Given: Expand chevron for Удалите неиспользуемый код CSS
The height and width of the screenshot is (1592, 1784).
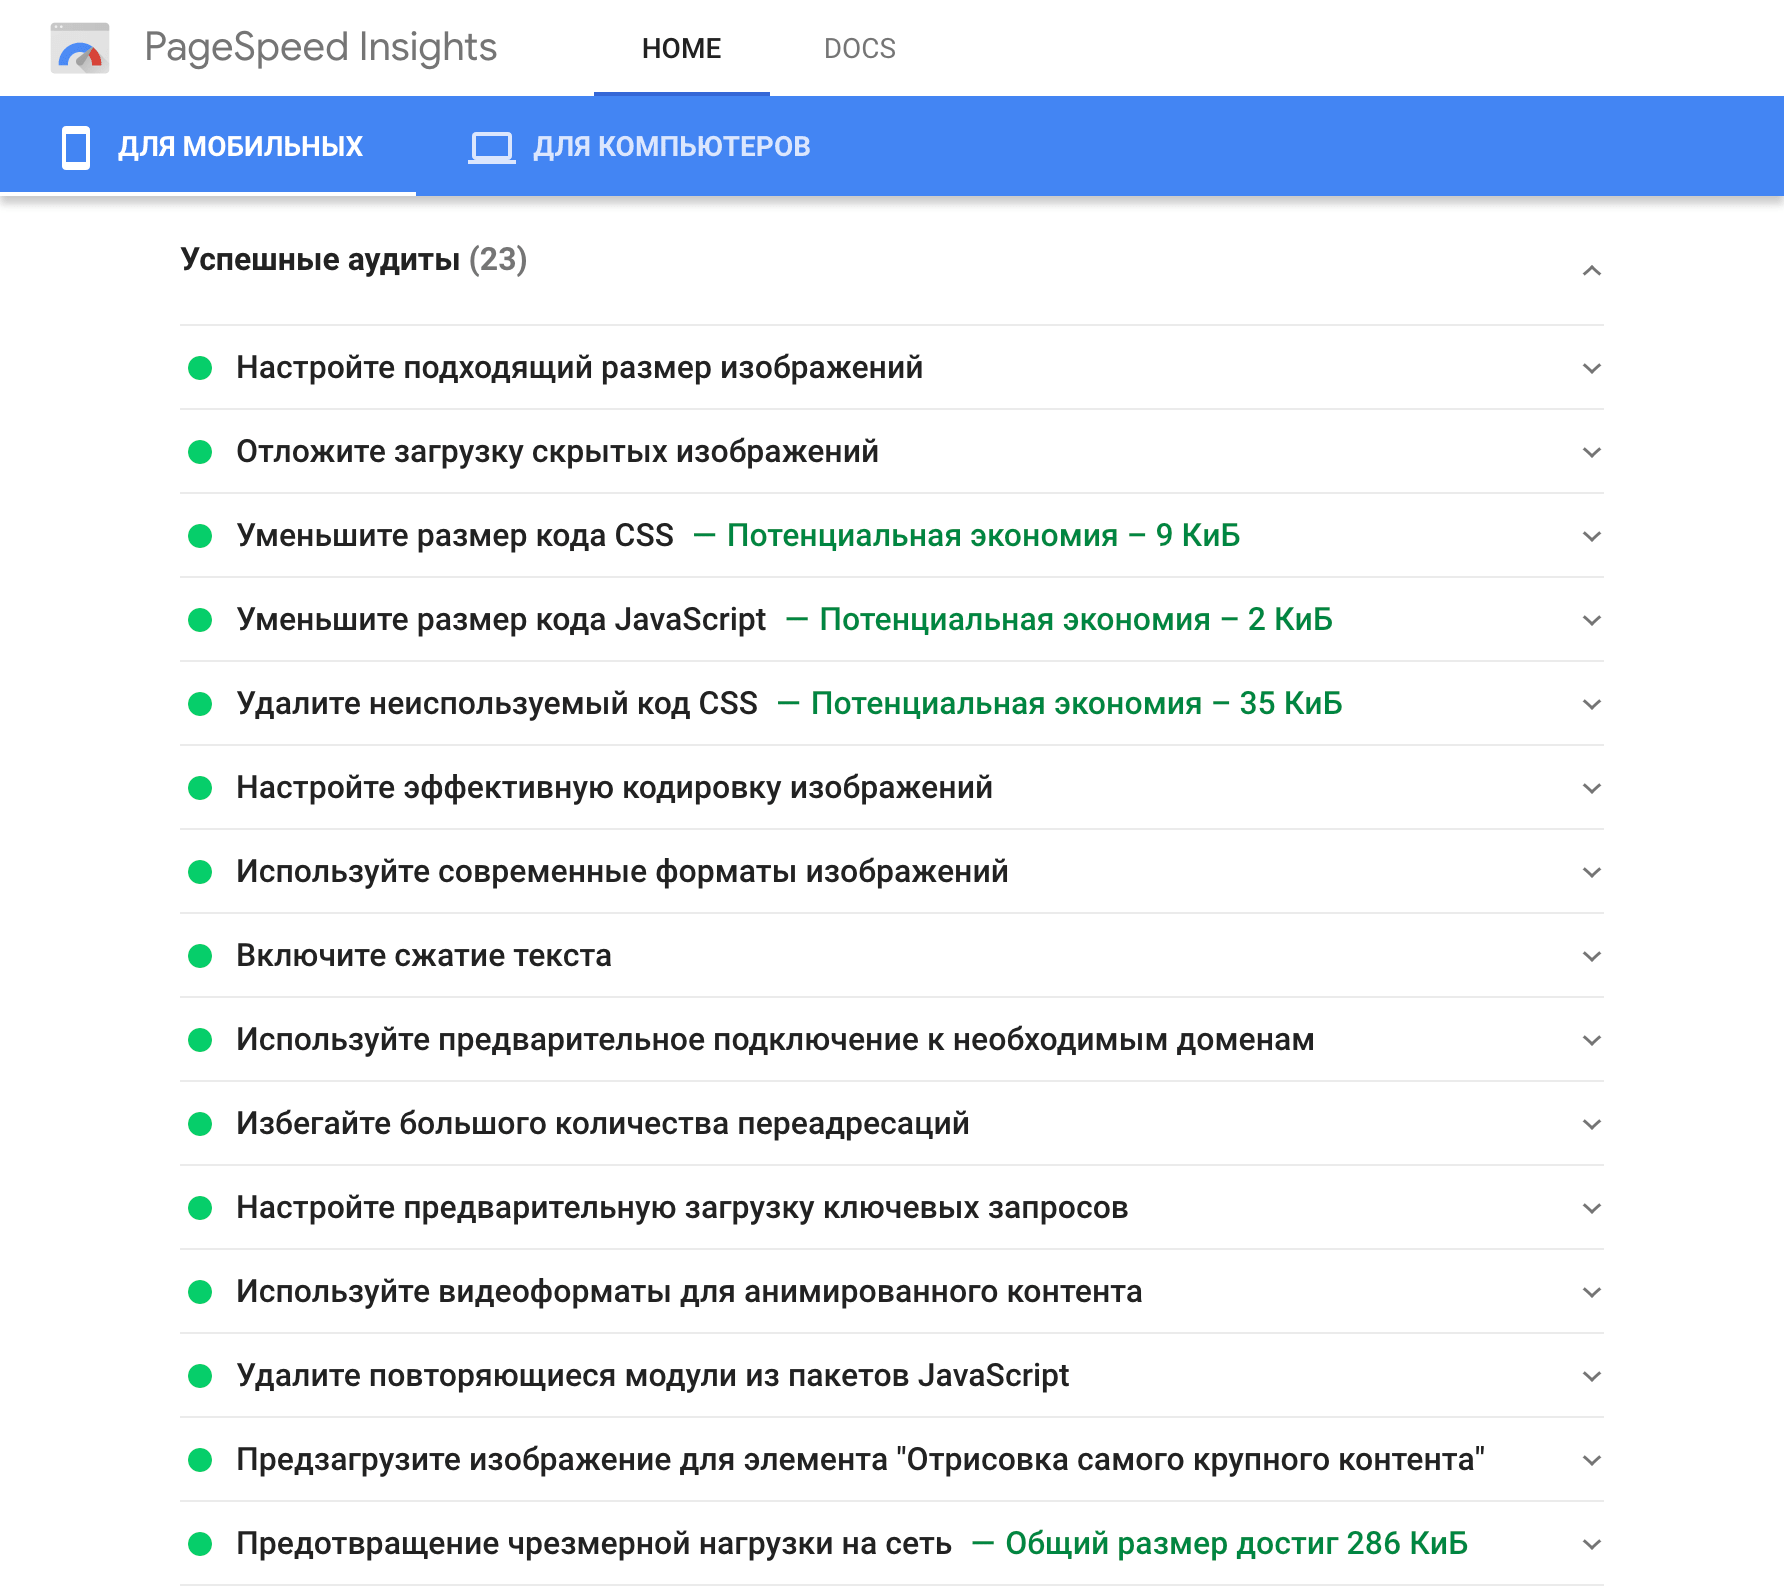Looking at the screenshot, I should [1592, 704].
